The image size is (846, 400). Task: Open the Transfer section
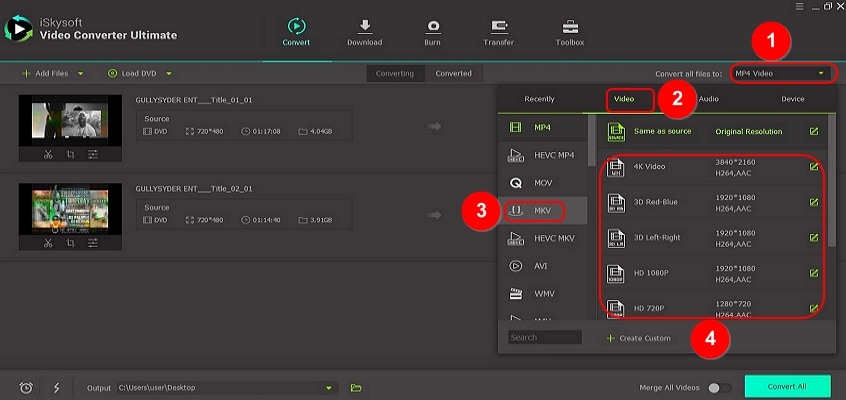click(499, 32)
